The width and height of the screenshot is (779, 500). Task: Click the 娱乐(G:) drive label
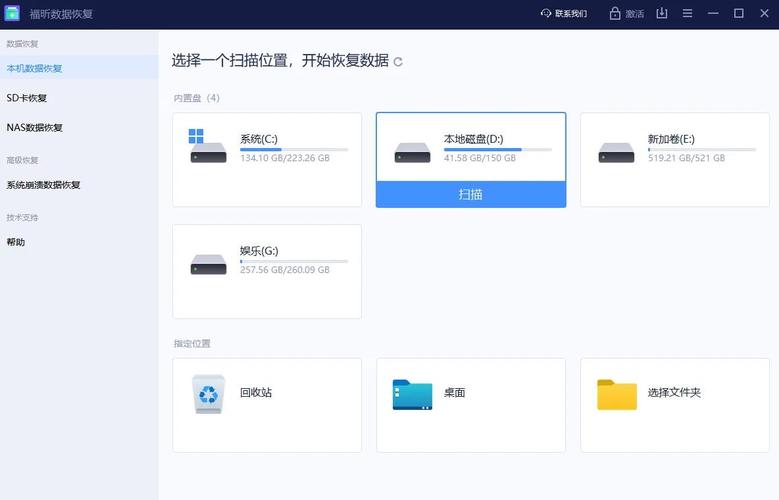tap(259, 250)
